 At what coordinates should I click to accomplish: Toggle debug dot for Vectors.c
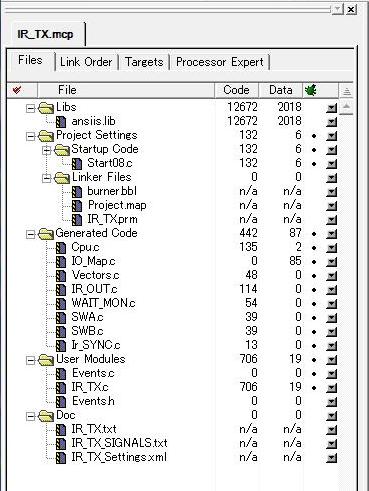tap(314, 276)
